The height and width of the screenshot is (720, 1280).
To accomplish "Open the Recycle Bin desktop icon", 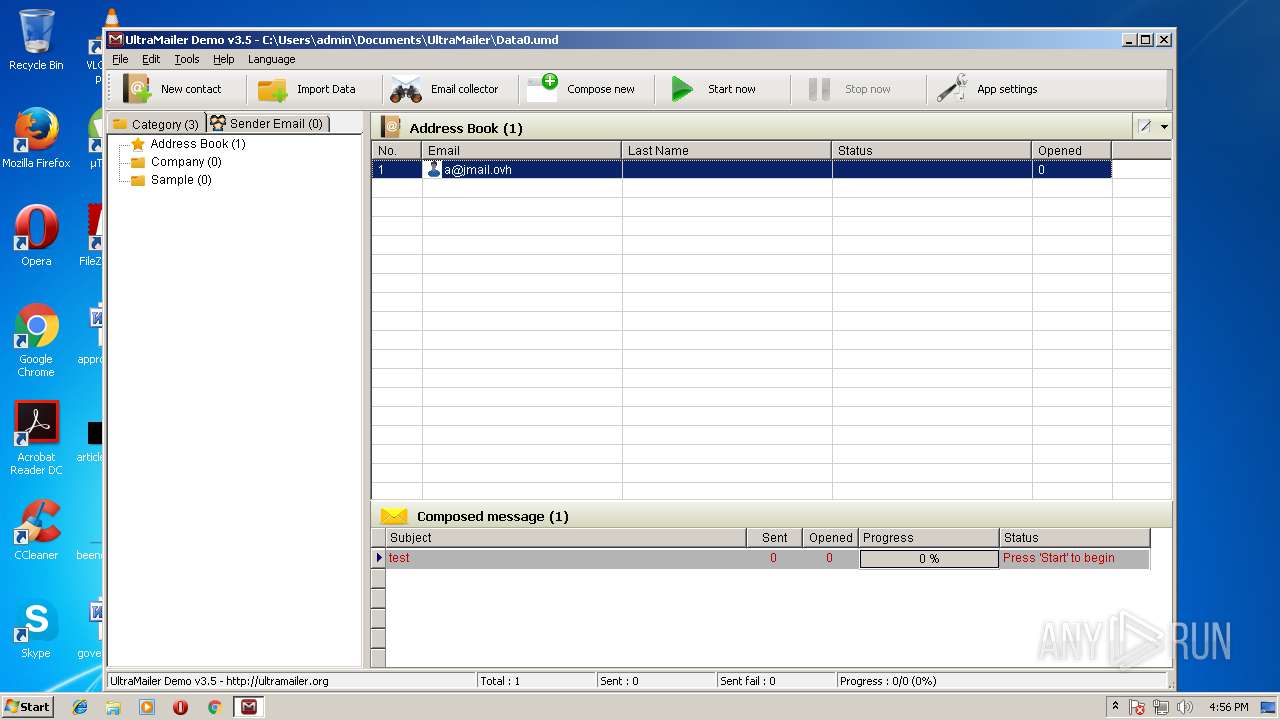I will (x=36, y=40).
